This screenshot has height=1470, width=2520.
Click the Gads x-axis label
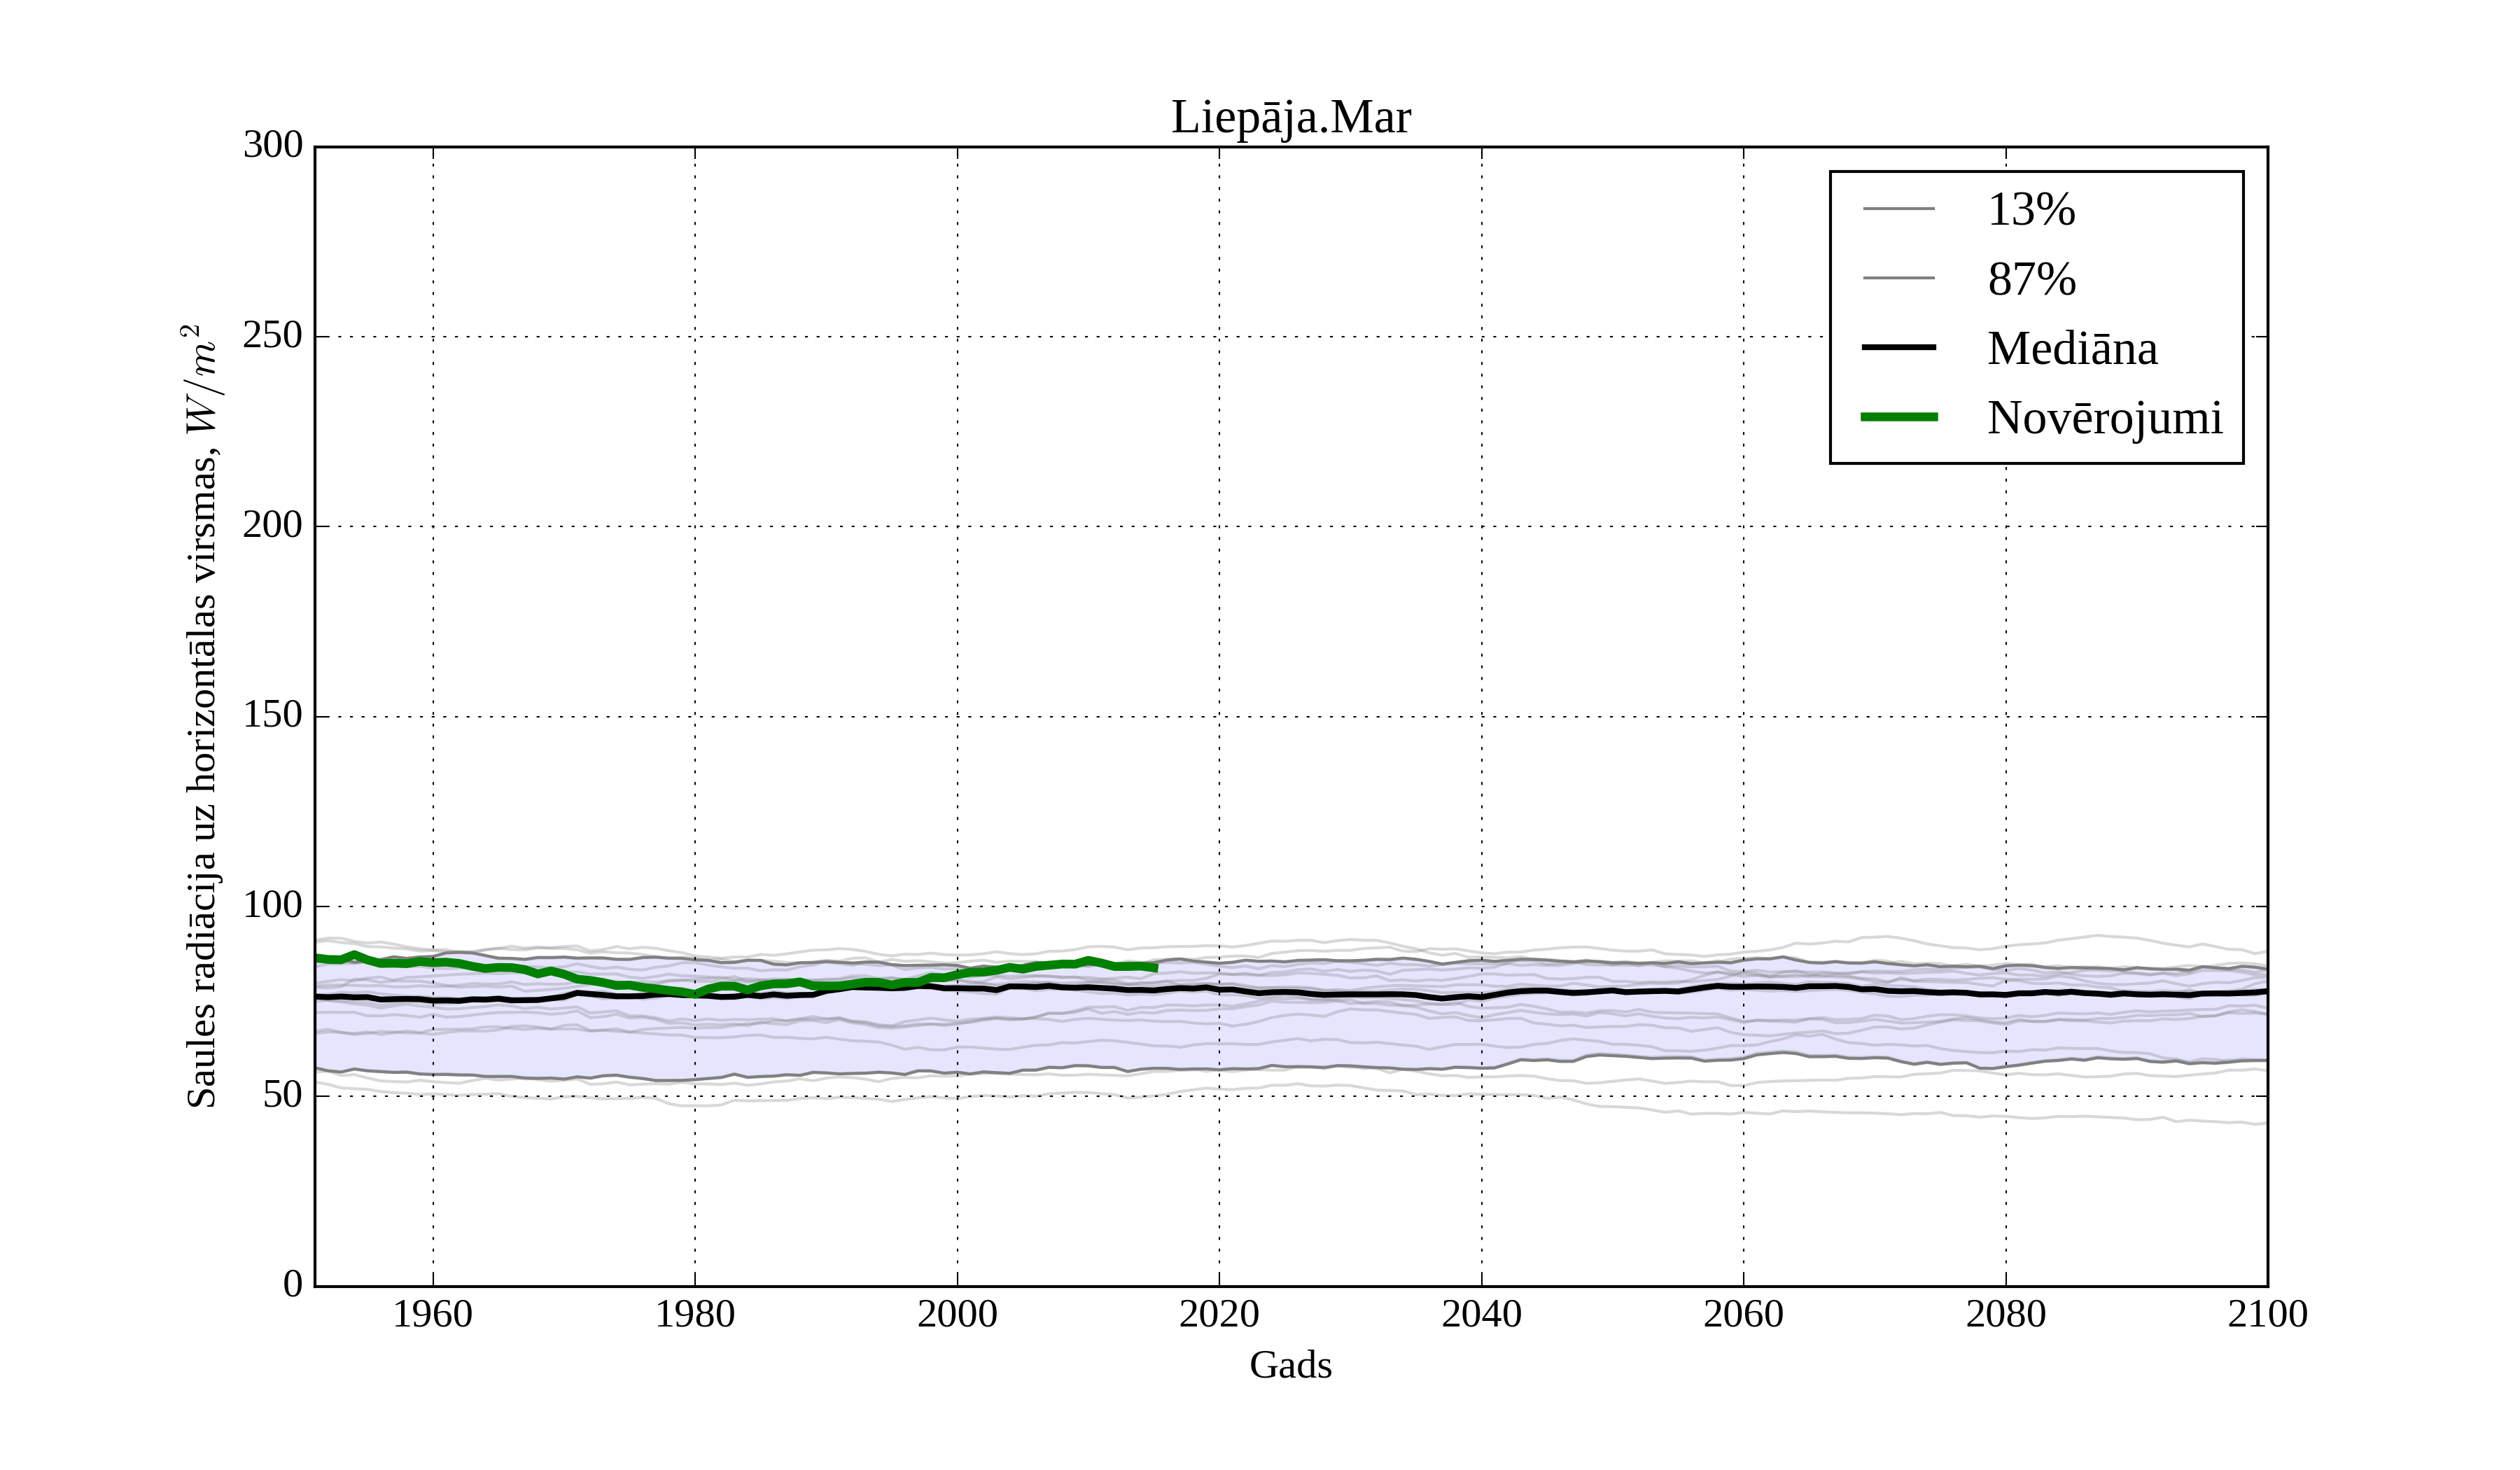1290,1365
